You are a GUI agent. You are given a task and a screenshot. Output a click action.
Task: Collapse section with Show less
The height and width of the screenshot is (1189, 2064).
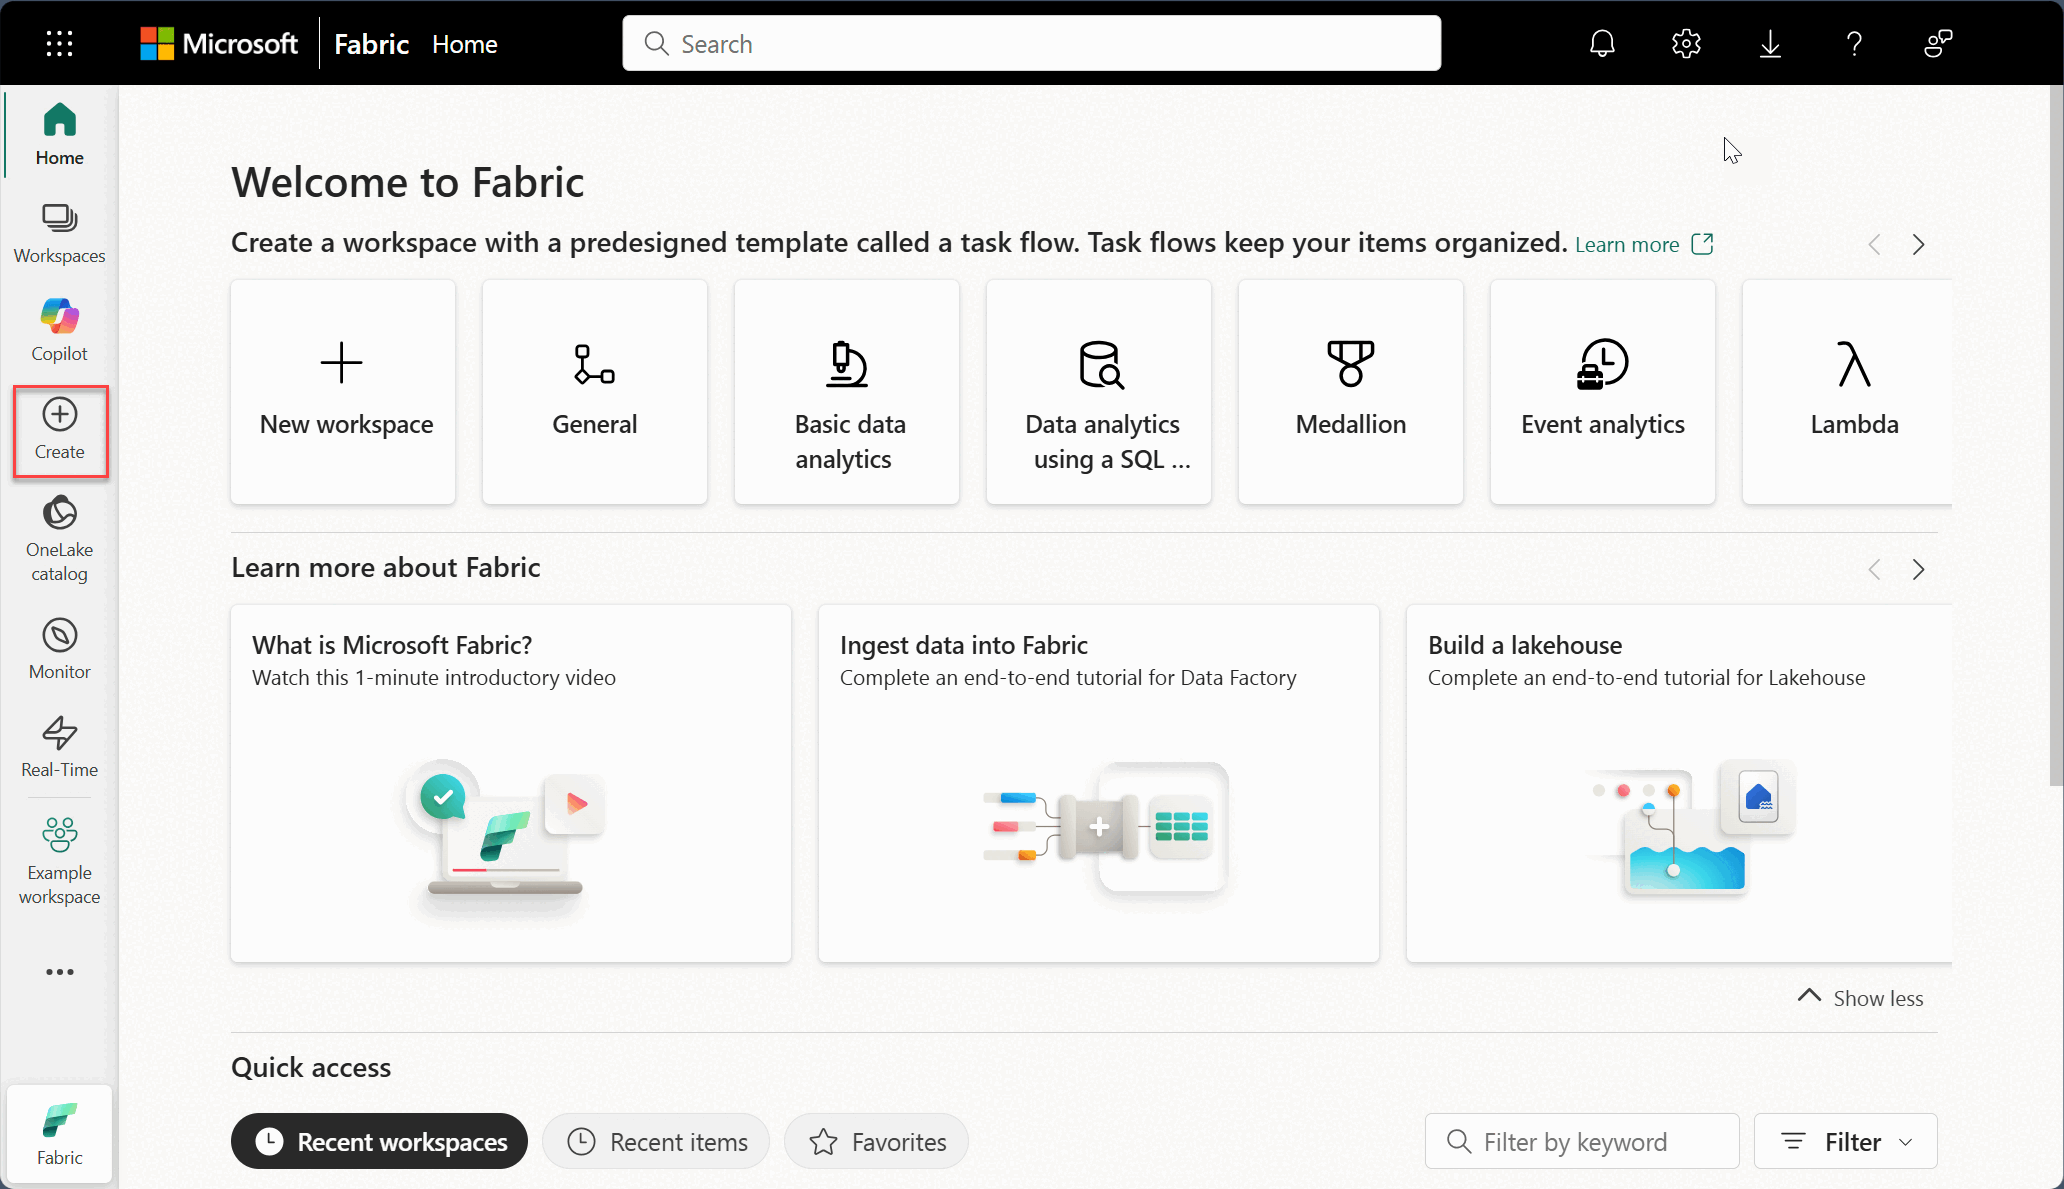[1861, 998]
